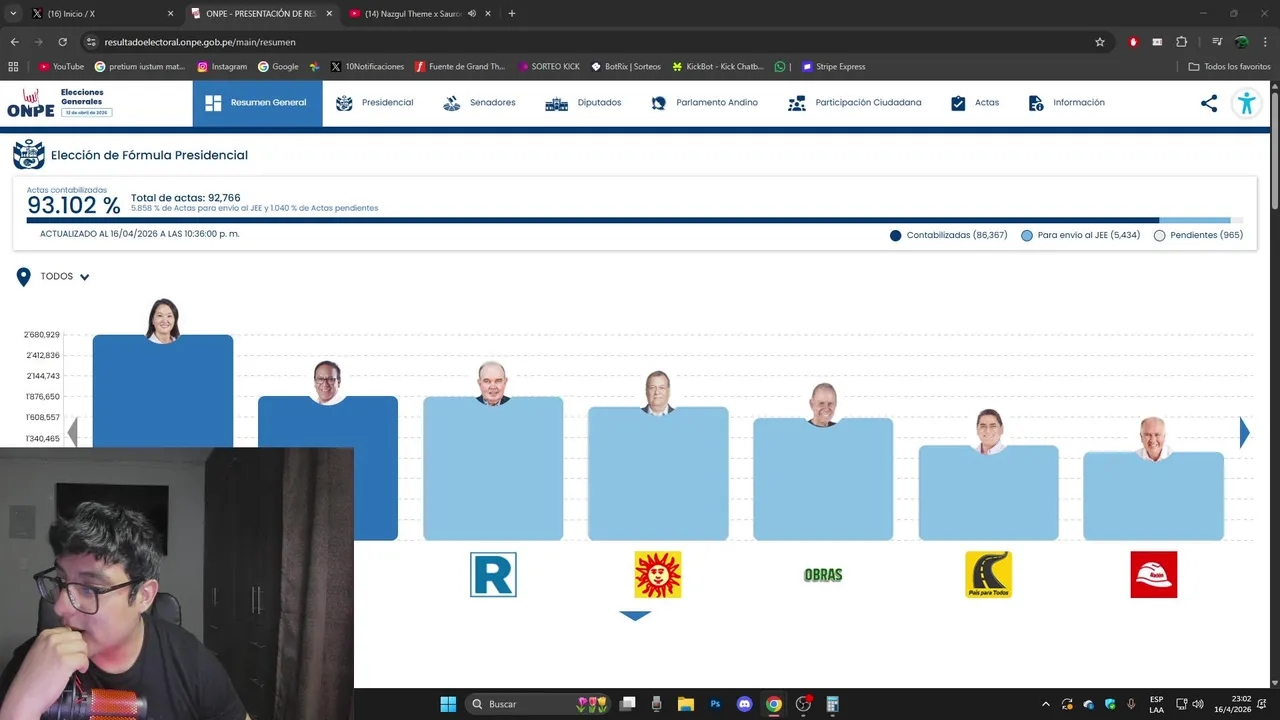Open the Google bookmark

tap(278, 67)
